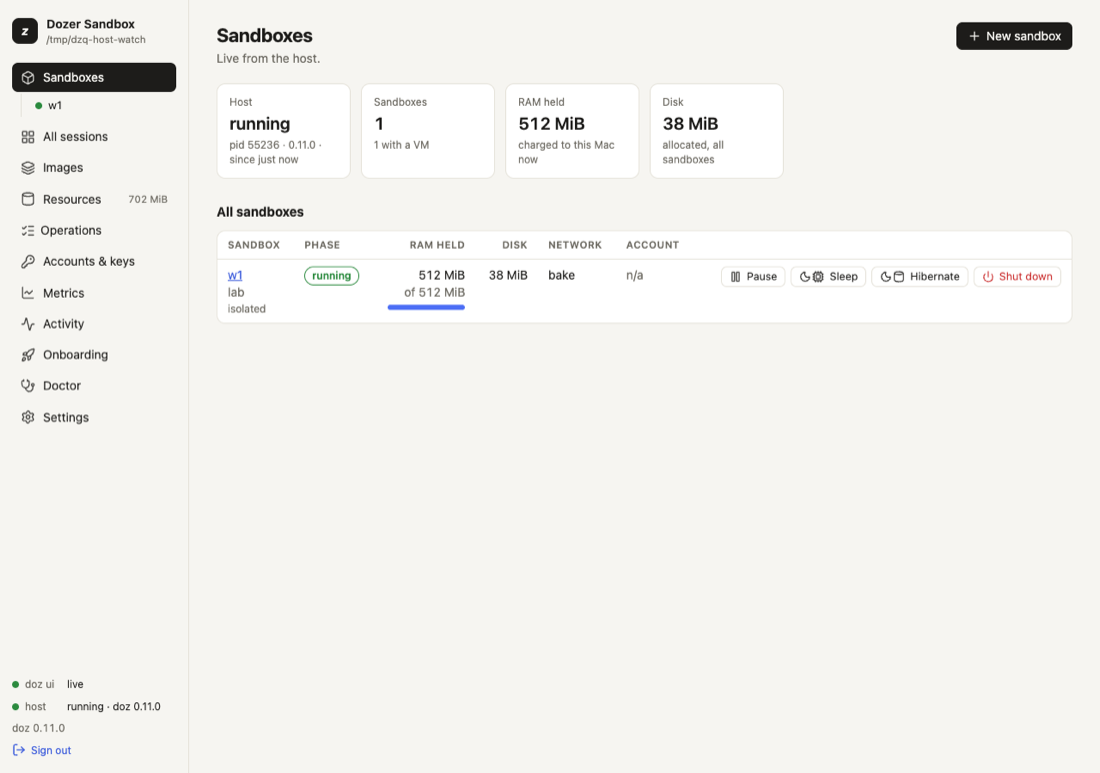Click the moon-disk icon in Hibernate button
This screenshot has height=773, width=1100.
pos(892,276)
